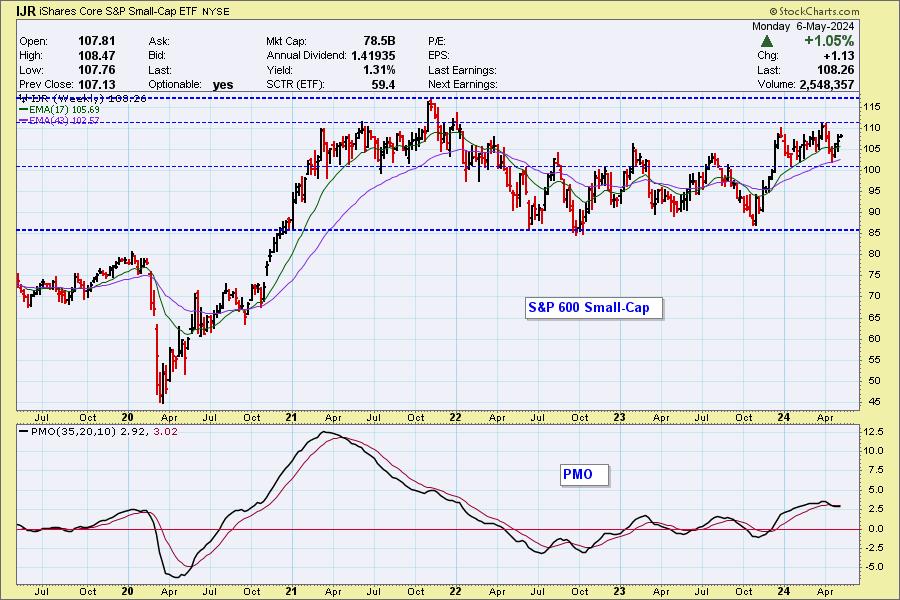Click the IJR (Weekly) legend entry
This screenshot has width=900, height=600.
(x=83, y=99)
